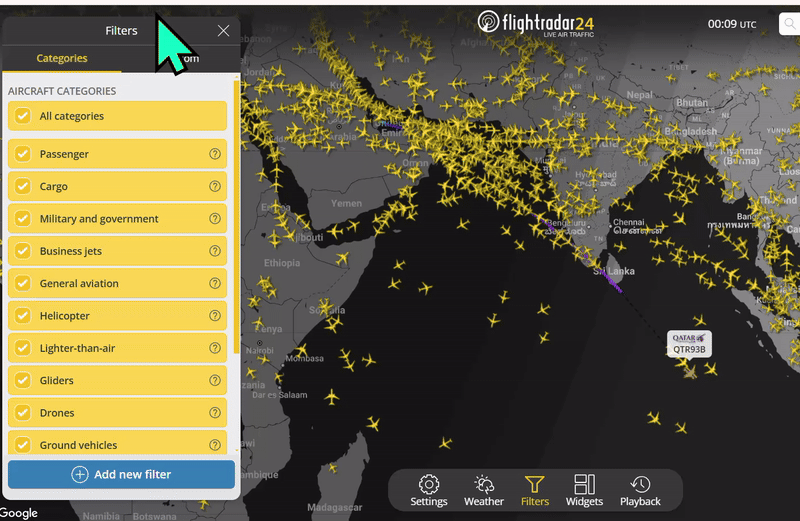Open help for the Gliders category
800x521 pixels.
(214, 381)
